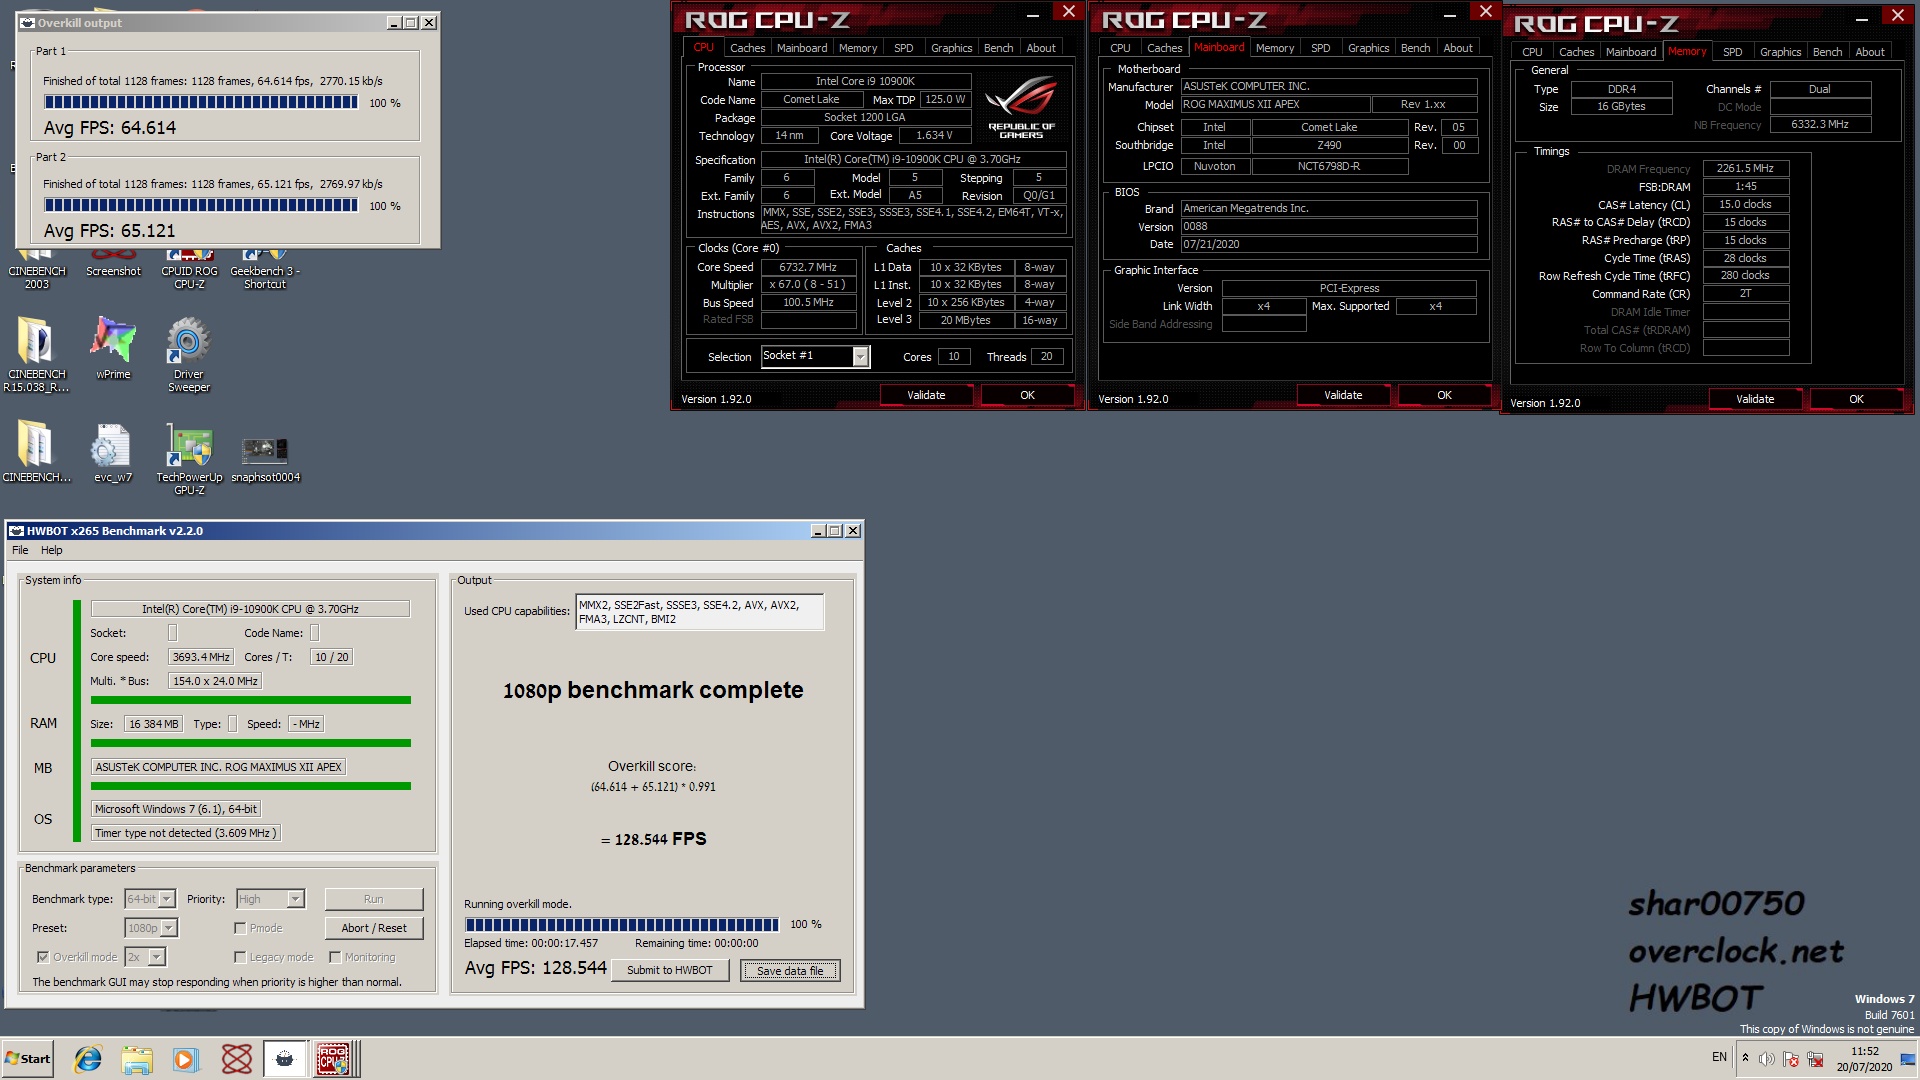1920x1080 pixels.
Task: Click the Running overkill mode progress bar
Action: (621, 925)
